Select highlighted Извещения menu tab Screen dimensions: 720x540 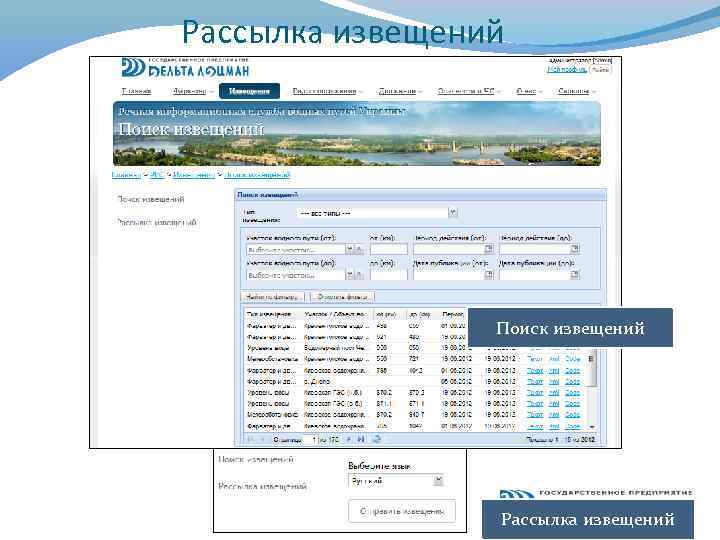coord(249,91)
